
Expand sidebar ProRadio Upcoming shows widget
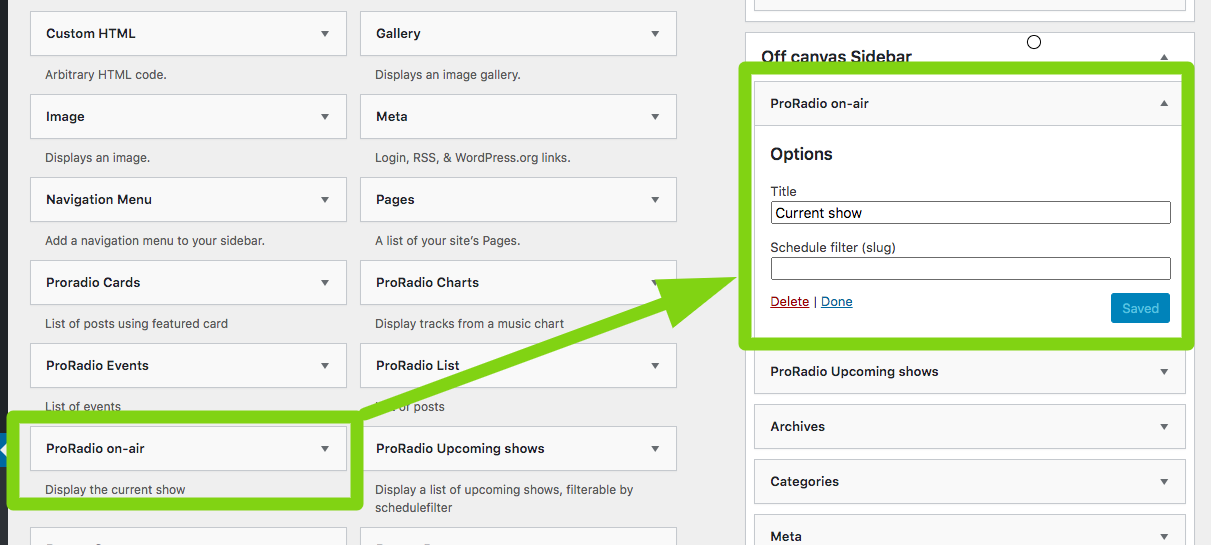coord(1164,372)
